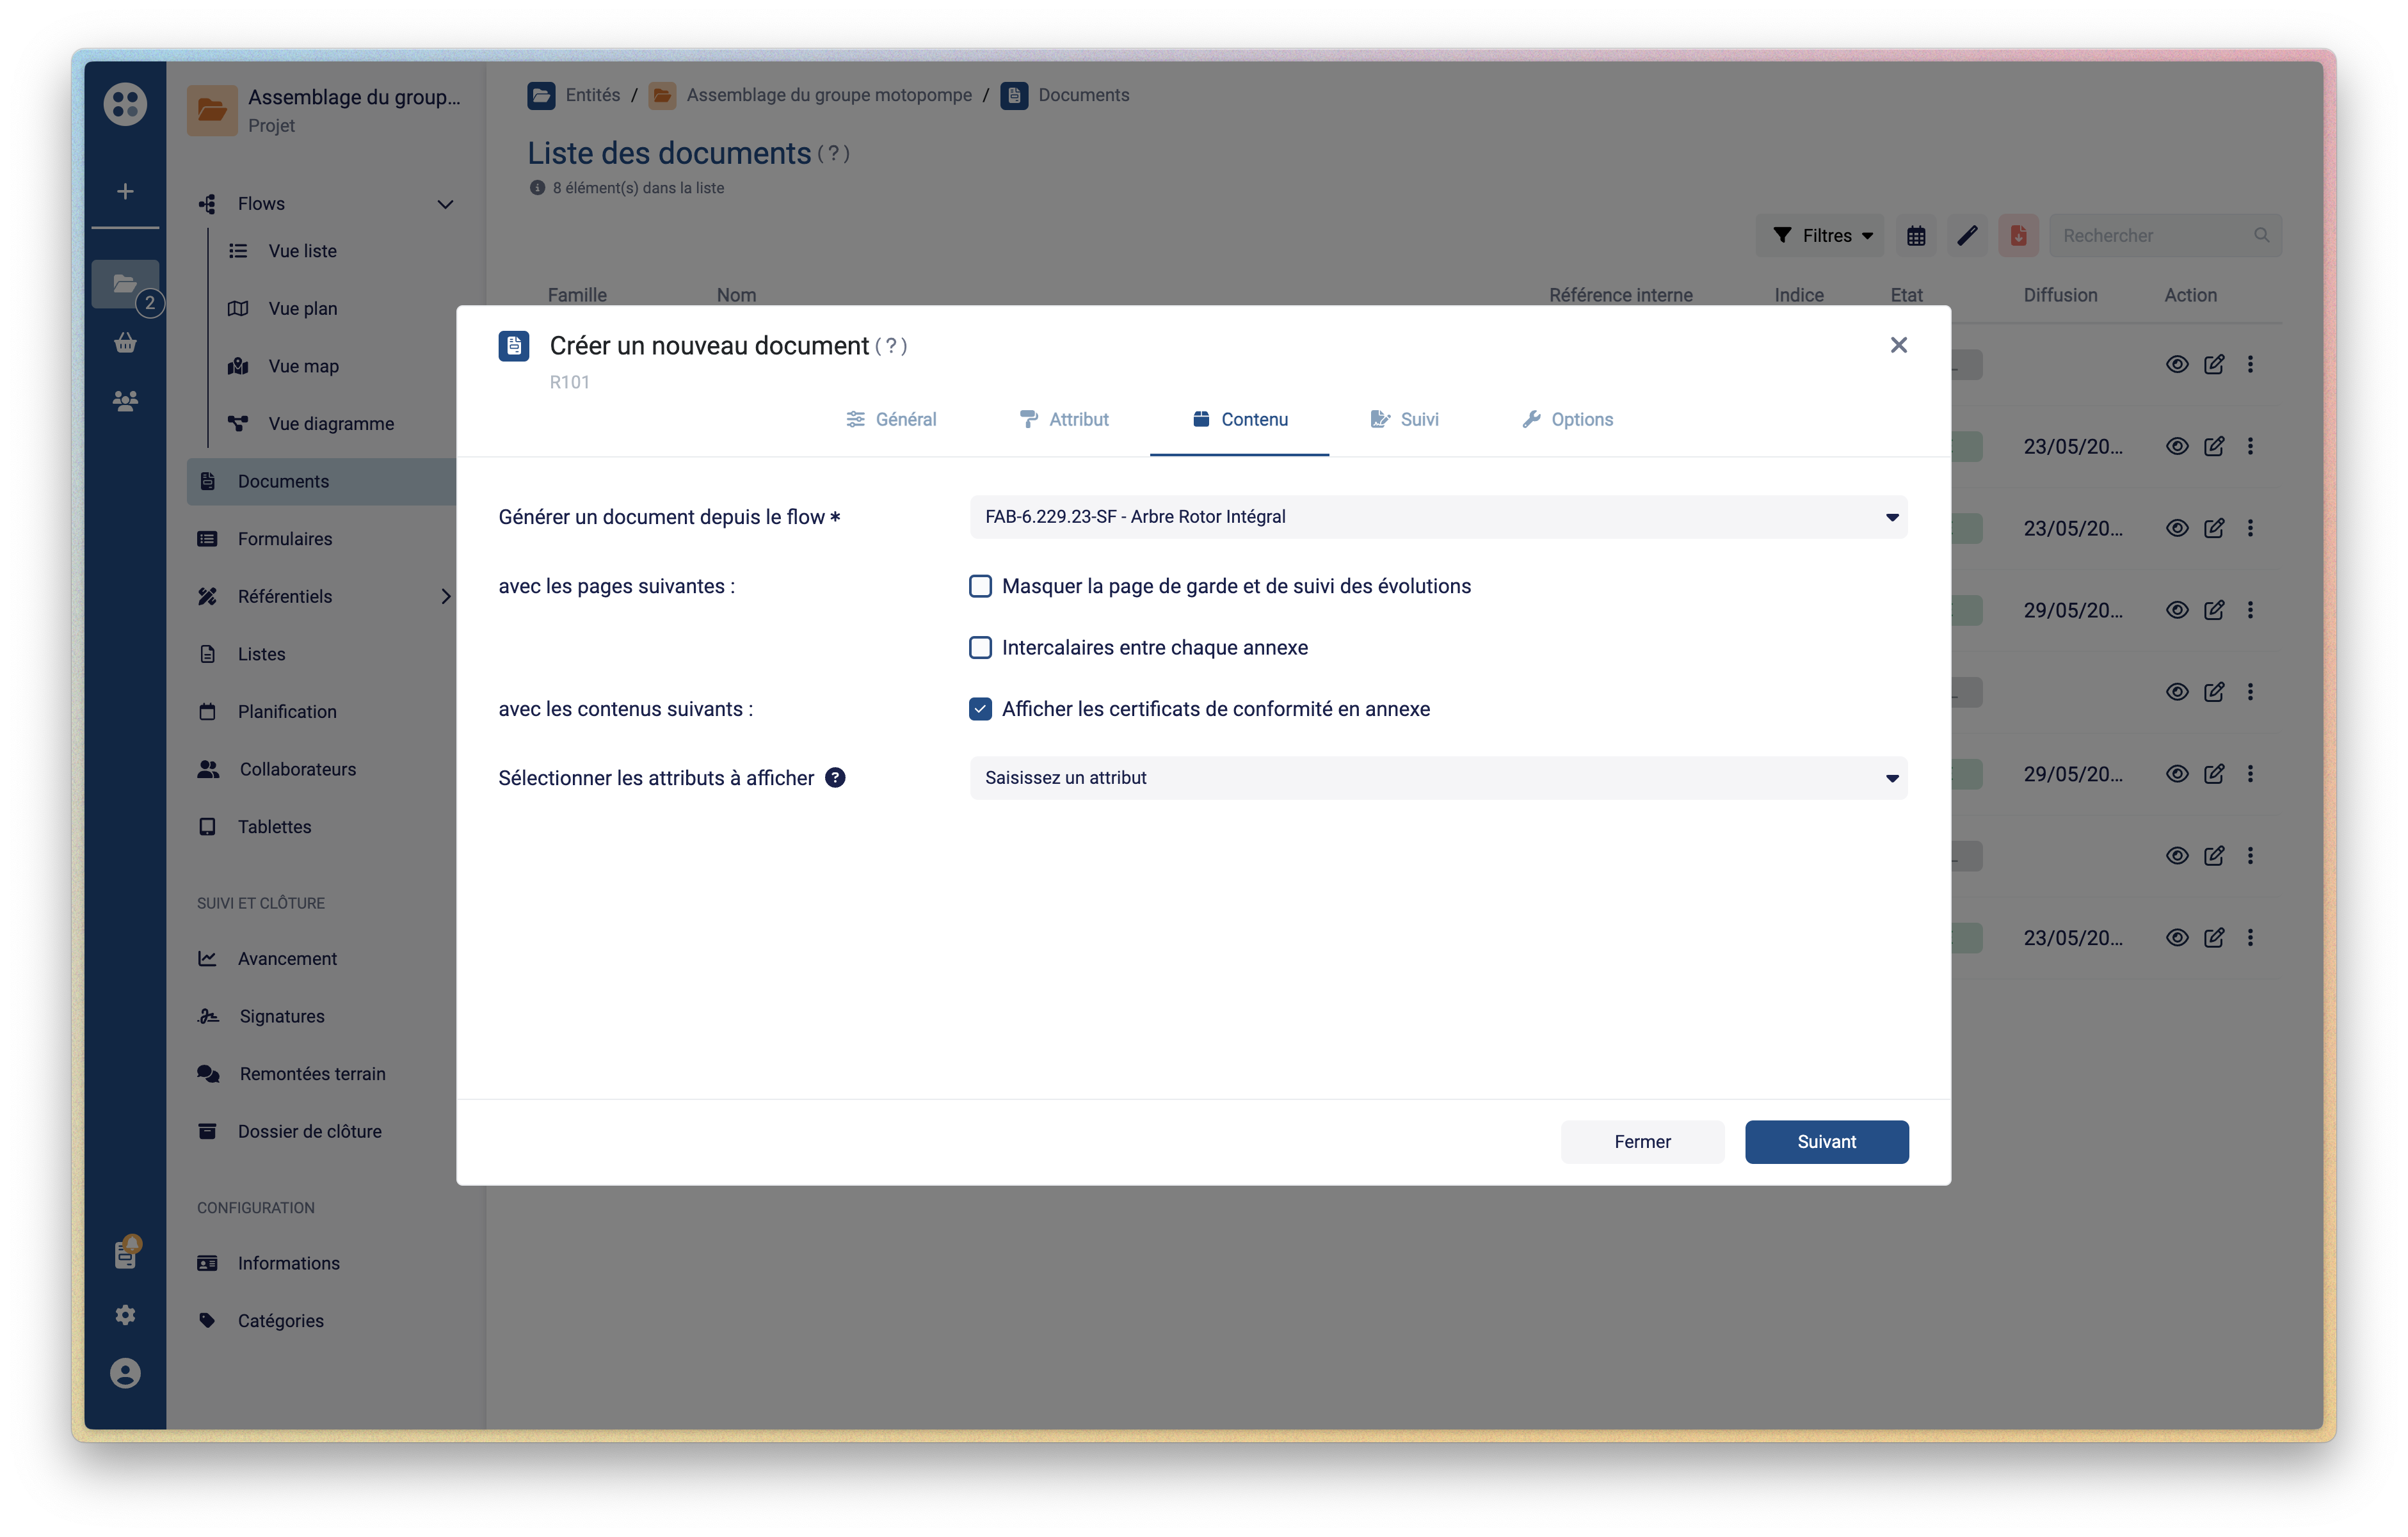Click the help icon beside attributs à afficher
The height and width of the screenshot is (1537, 2408).
(835, 778)
